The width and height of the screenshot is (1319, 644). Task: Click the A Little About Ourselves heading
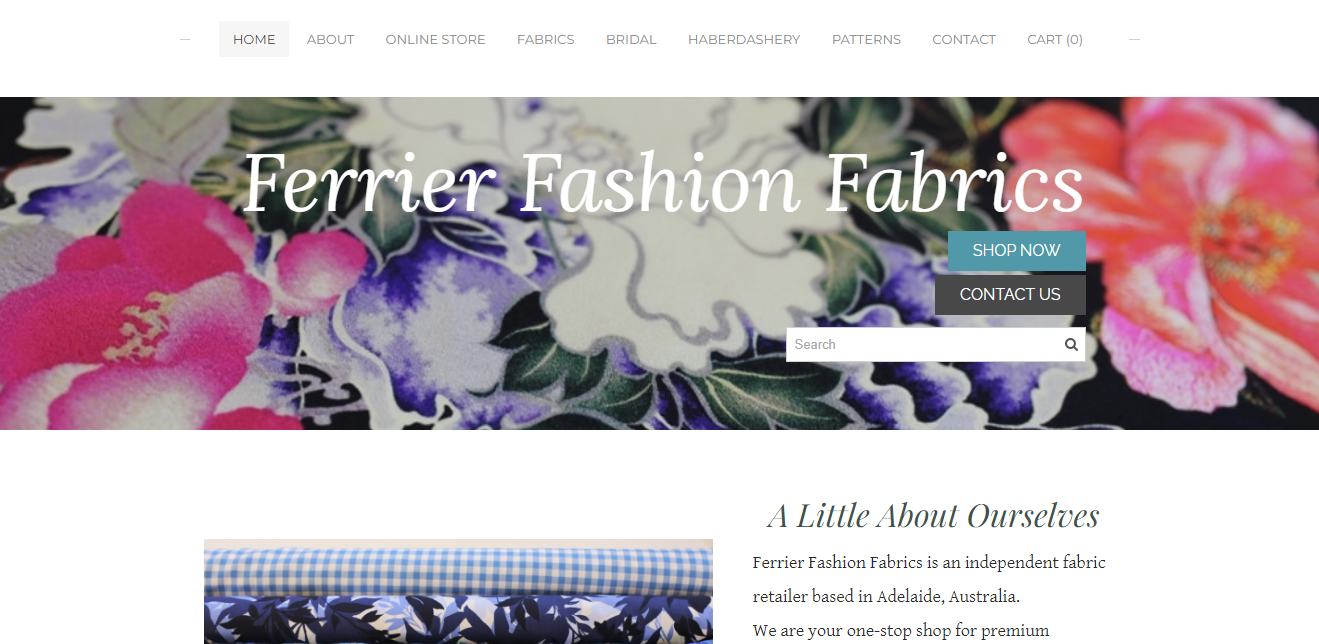tap(933, 516)
